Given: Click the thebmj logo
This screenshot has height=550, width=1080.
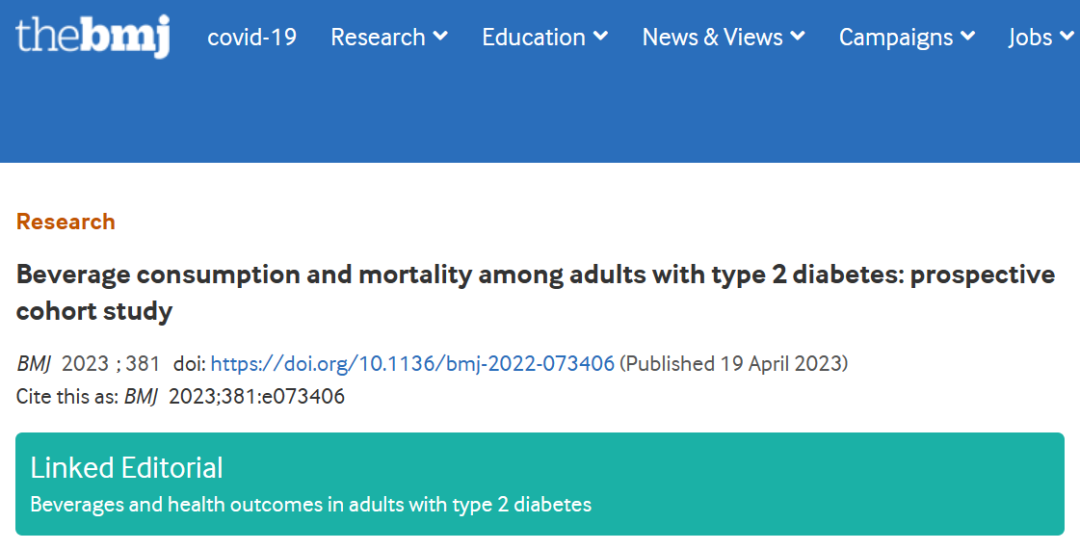Looking at the screenshot, I should click(x=93, y=36).
